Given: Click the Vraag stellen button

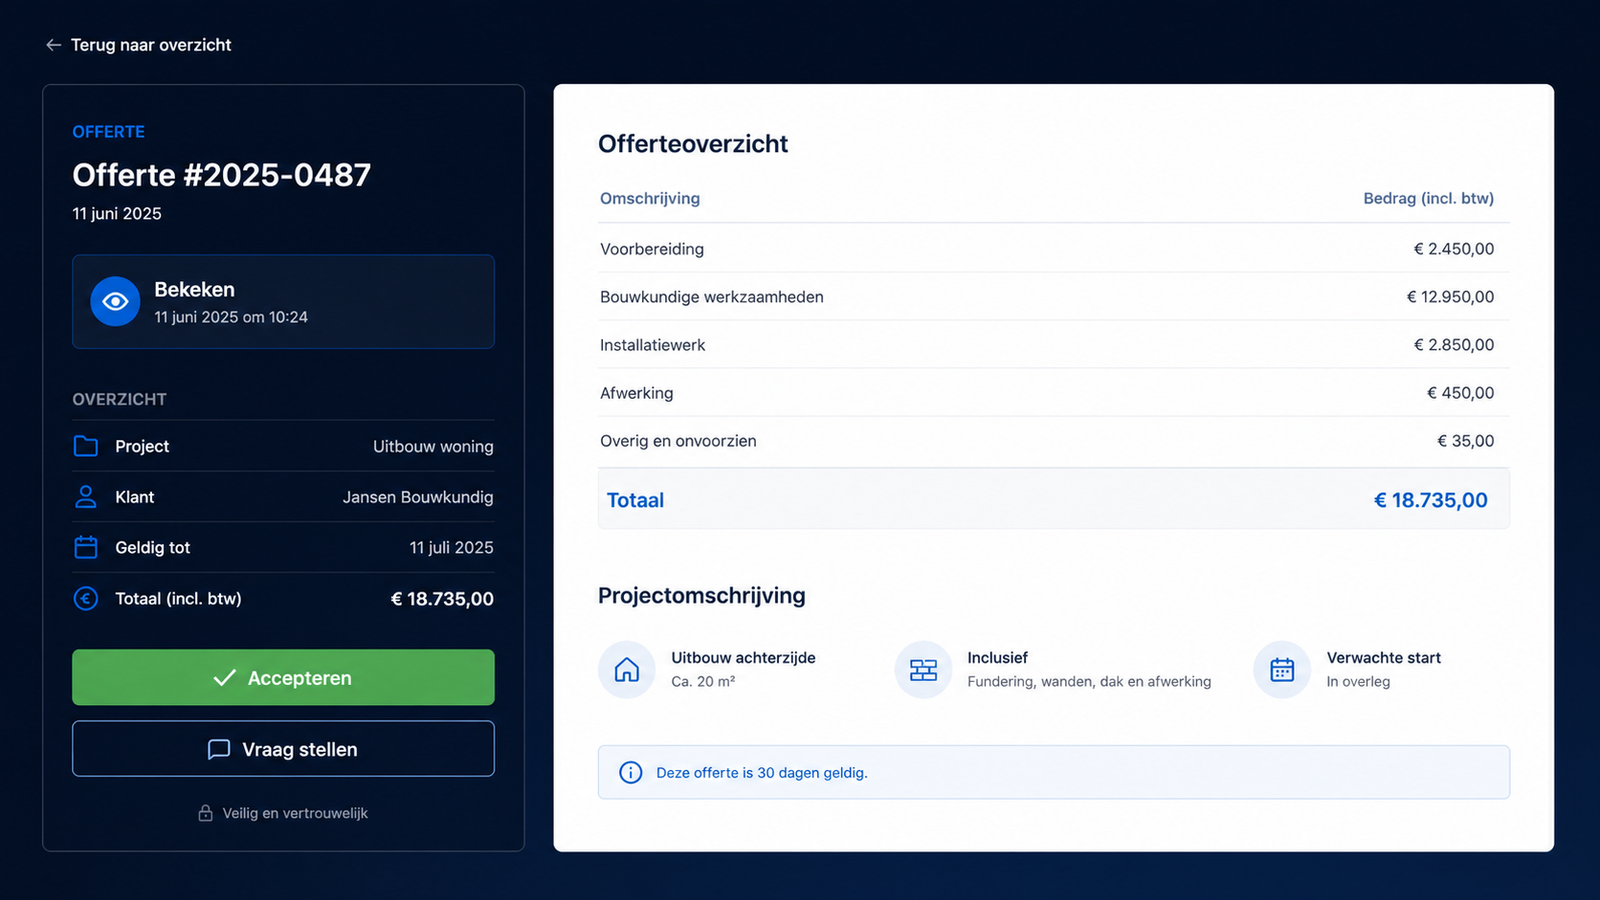Looking at the screenshot, I should click(x=283, y=748).
